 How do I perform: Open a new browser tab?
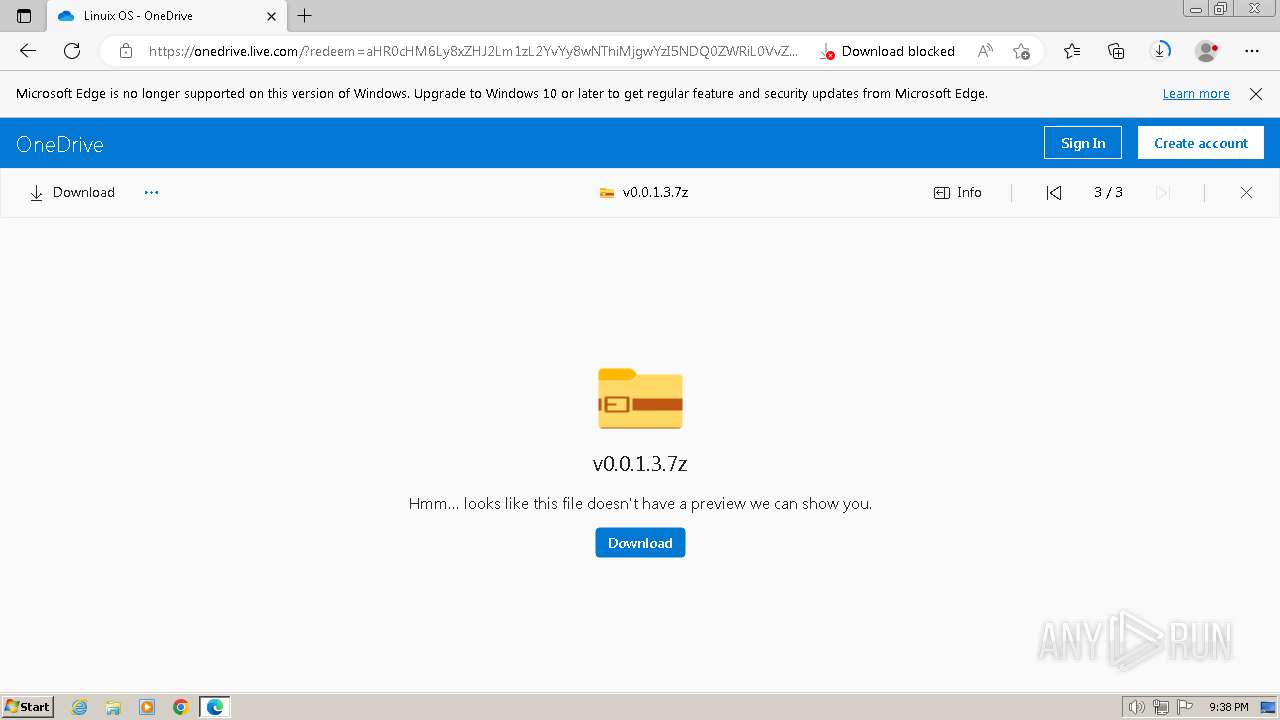click(305, 16)
